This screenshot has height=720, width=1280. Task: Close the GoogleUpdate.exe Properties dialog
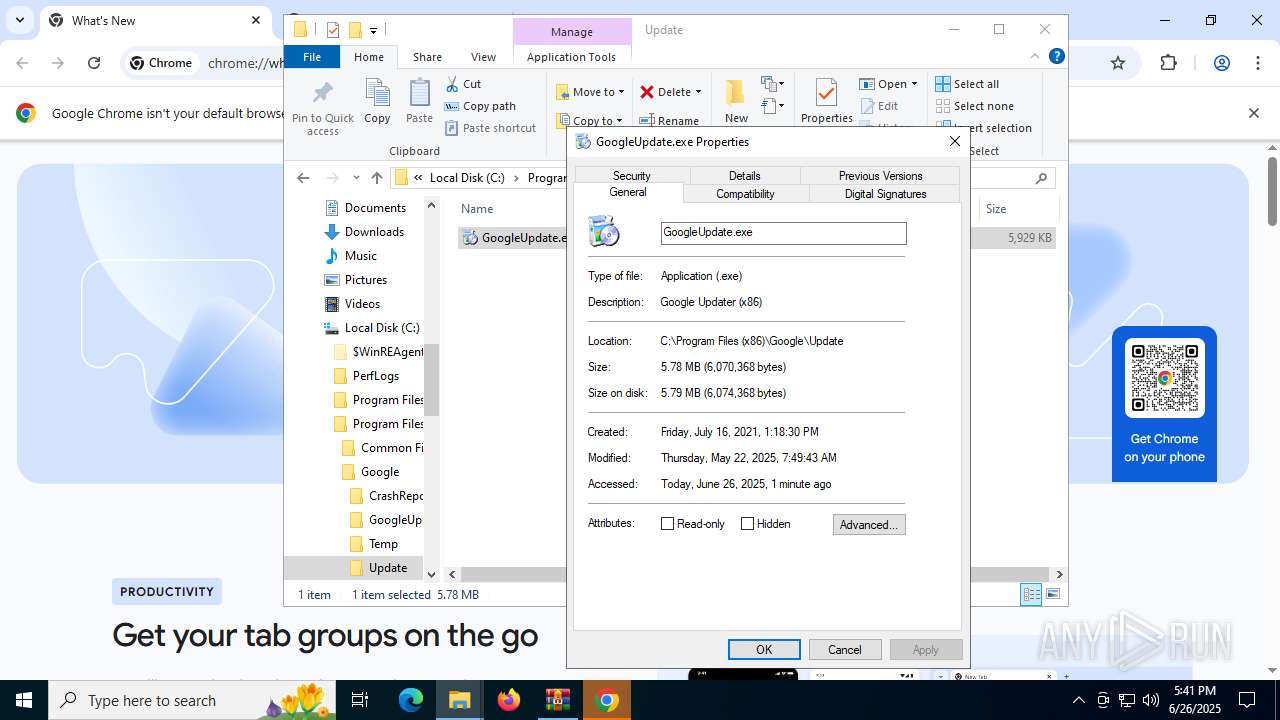tap(954, 141)
